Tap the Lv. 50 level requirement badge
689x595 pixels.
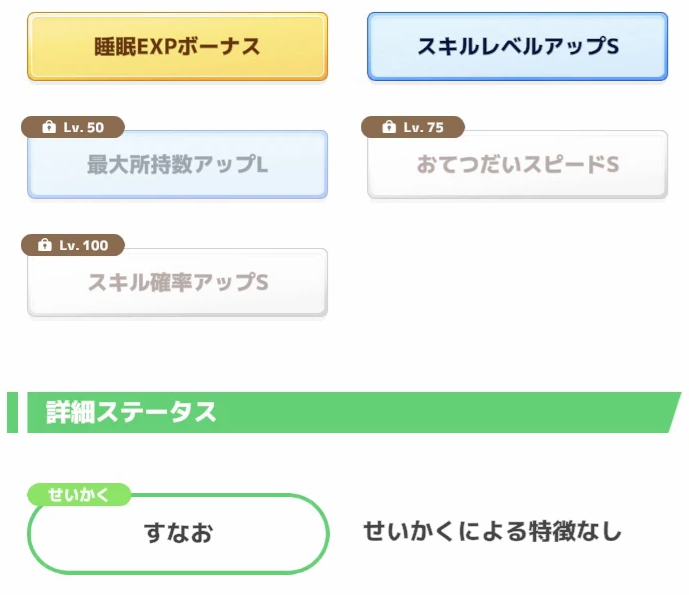tap(73, 127)
